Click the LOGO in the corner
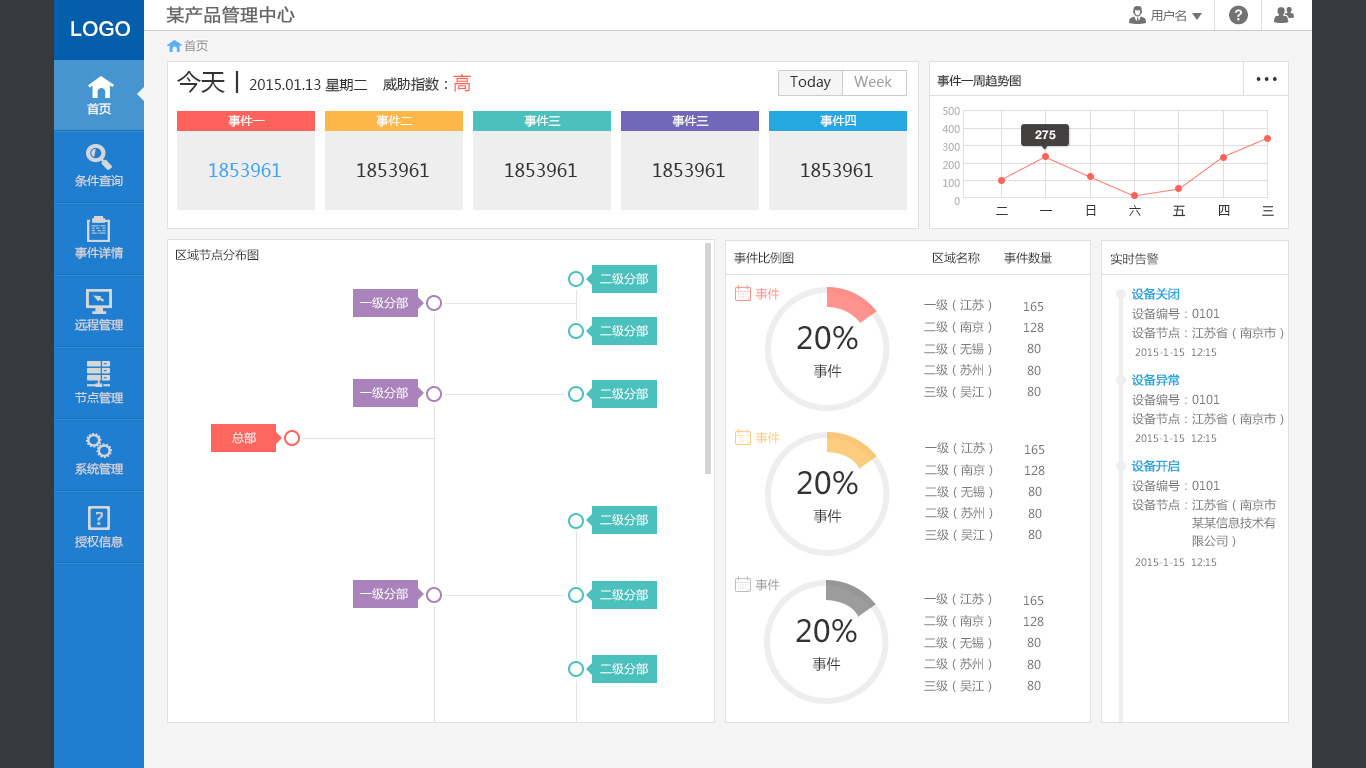This screenshot has height=768, width=1366. (x=100, y=29)
